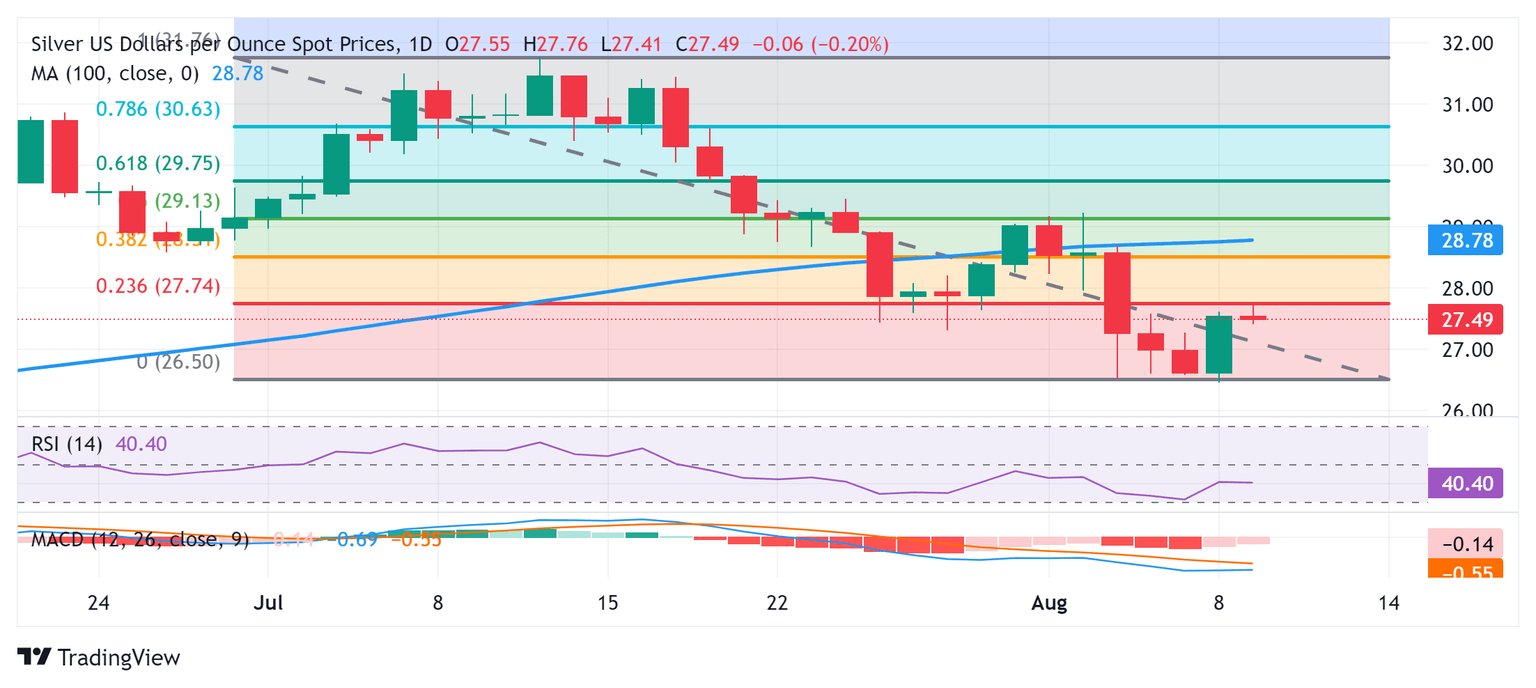Click the 28.00 price axis label
Image resolution: width=1536 pixels, height=688 pixels.
(1466, 289)
